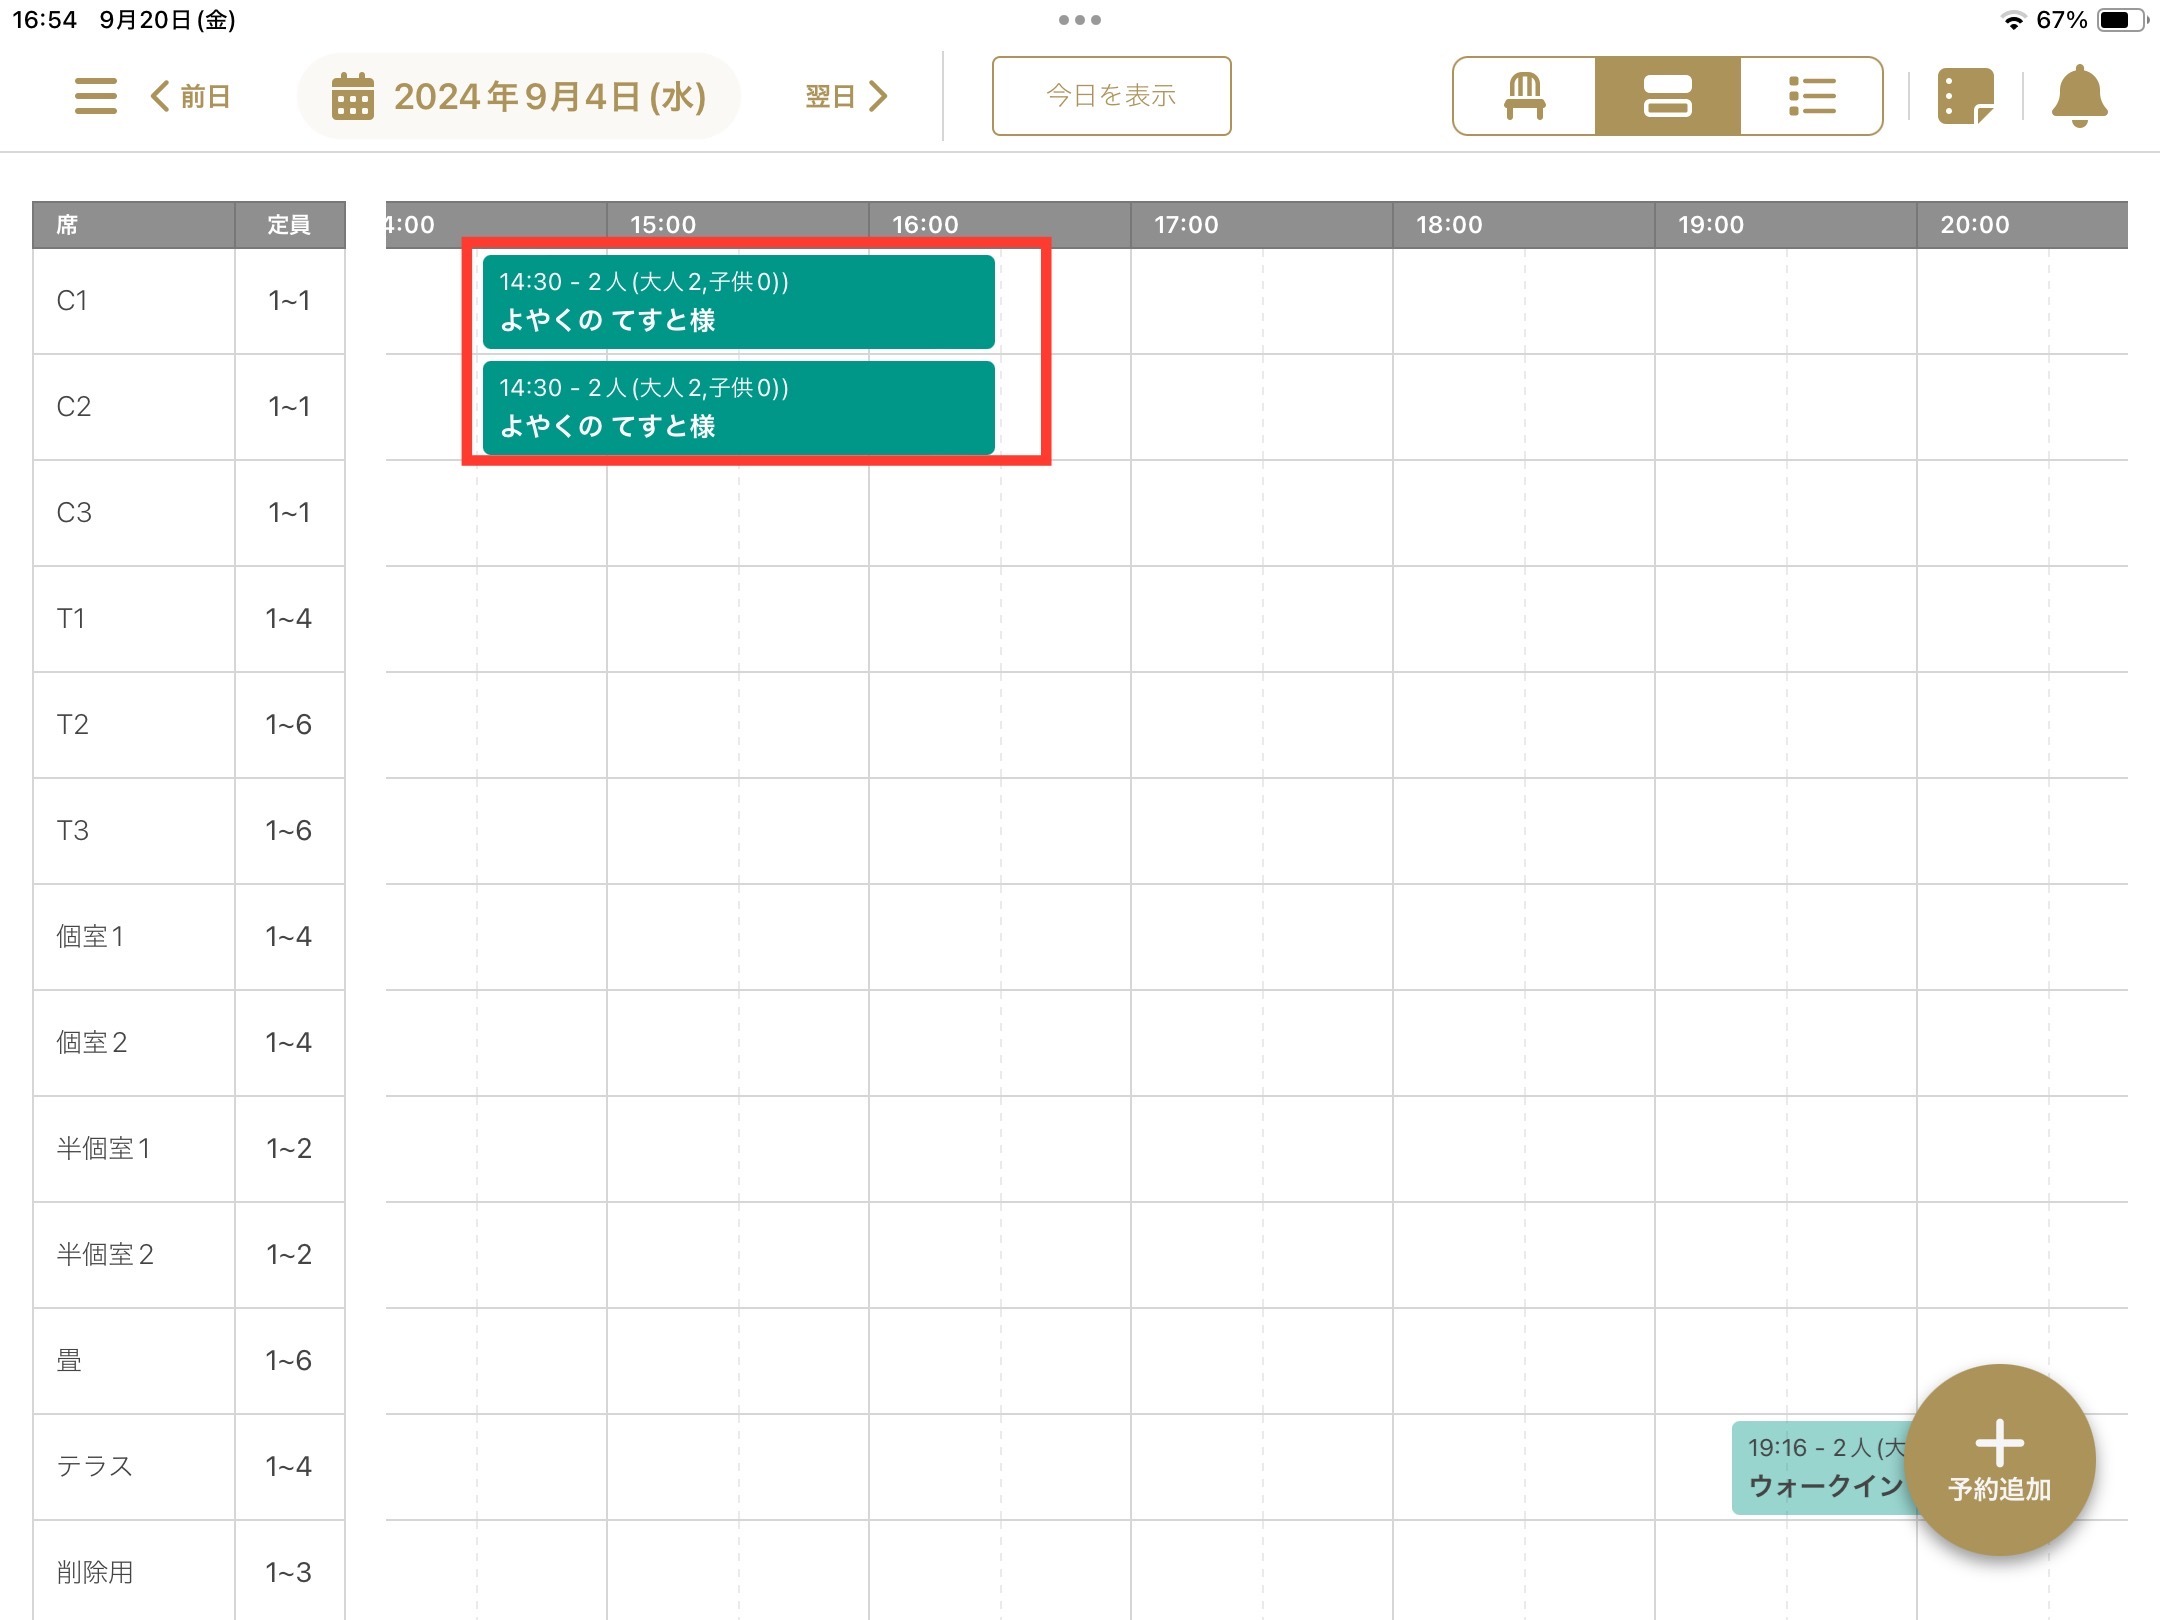This screenshot has height=1620, width=2160.
Task: Tap the 16:54 status bar clock
Action: point(44,20)
